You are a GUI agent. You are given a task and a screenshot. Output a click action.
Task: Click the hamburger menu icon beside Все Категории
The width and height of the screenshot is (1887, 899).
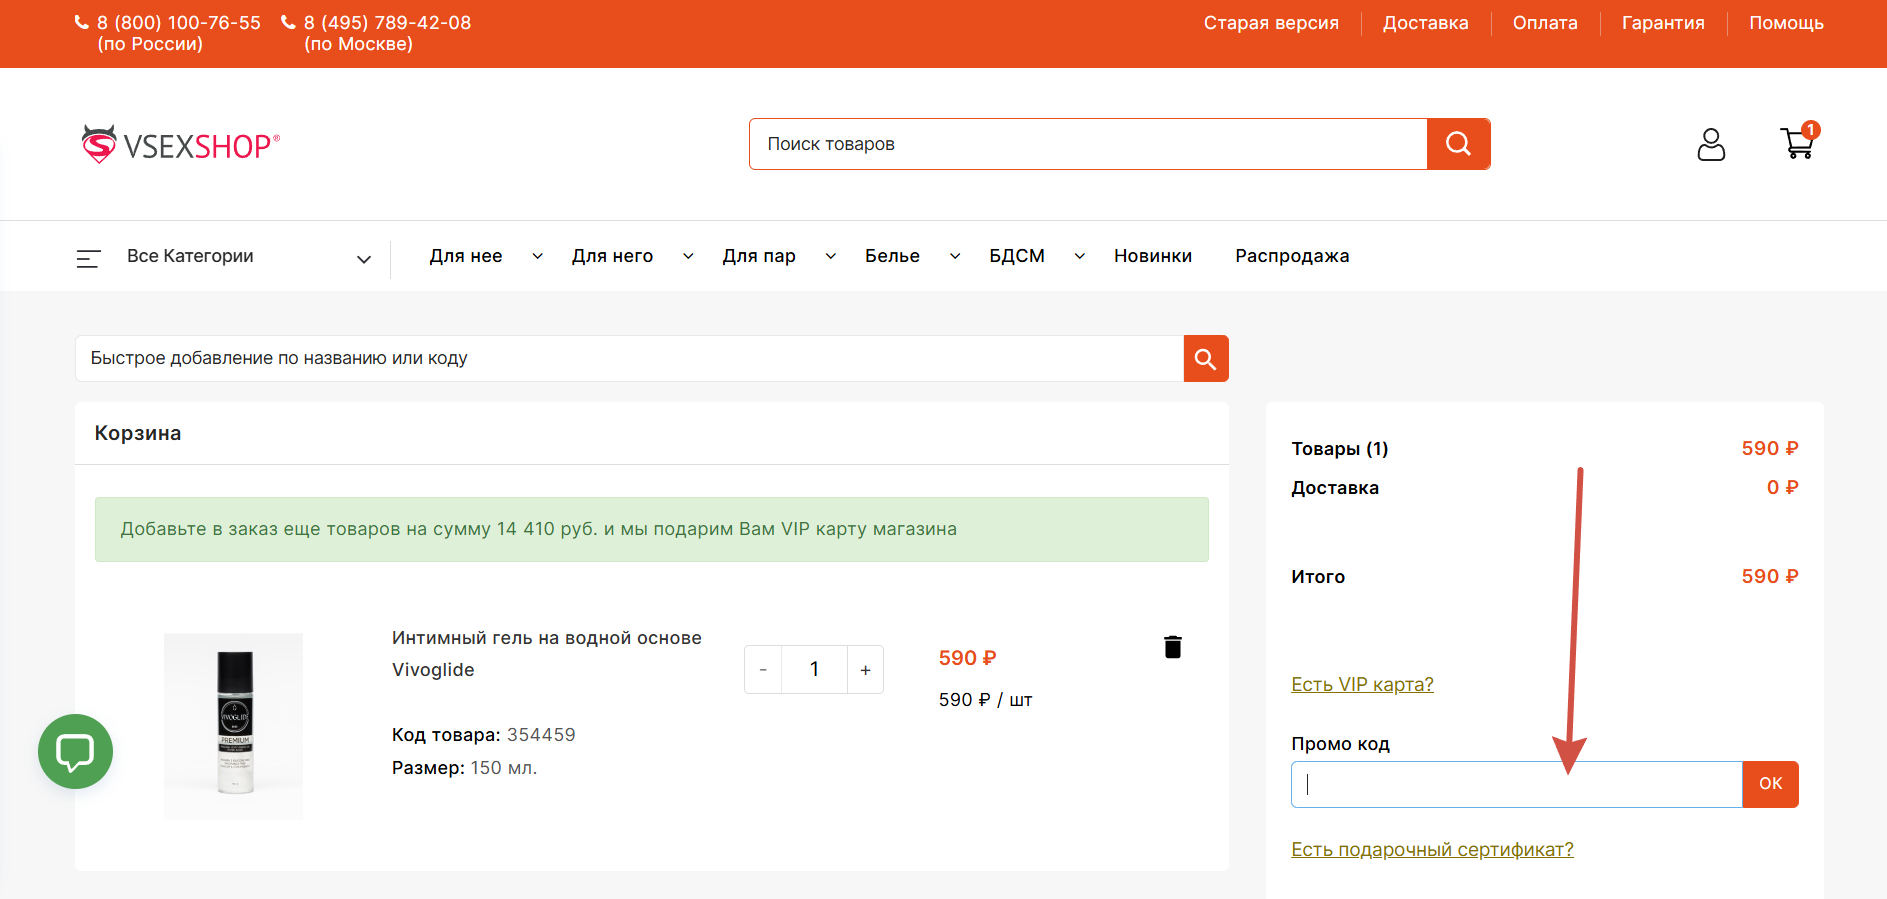(89, 259)
